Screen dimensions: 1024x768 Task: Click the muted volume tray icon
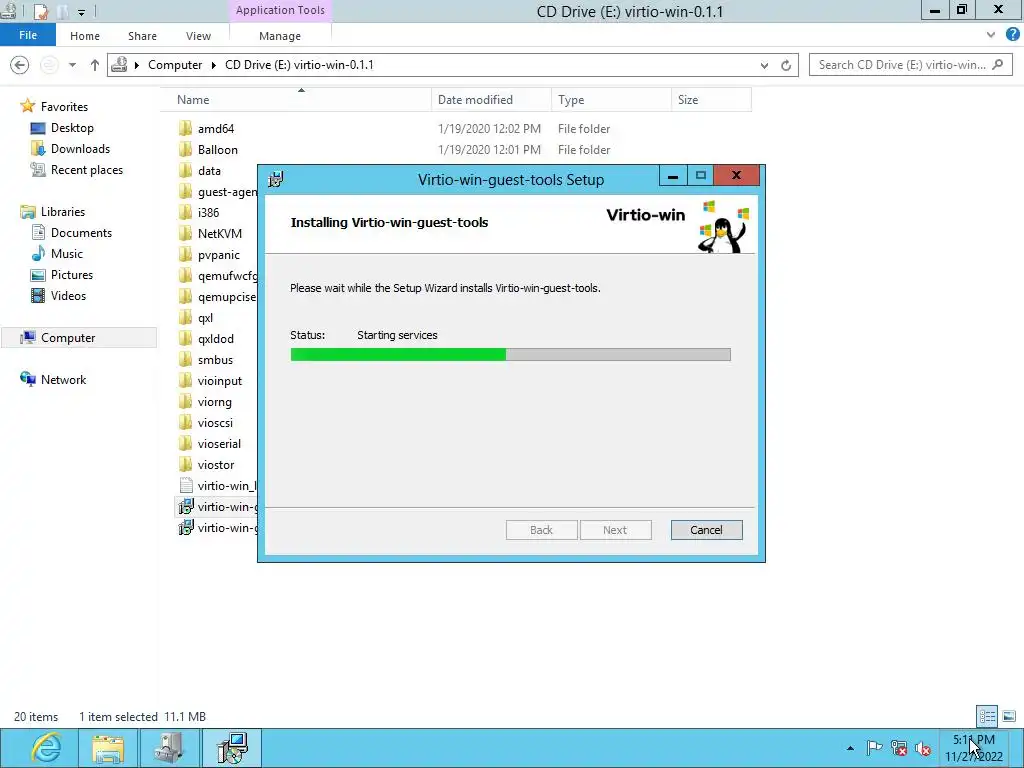coord(923,748)
